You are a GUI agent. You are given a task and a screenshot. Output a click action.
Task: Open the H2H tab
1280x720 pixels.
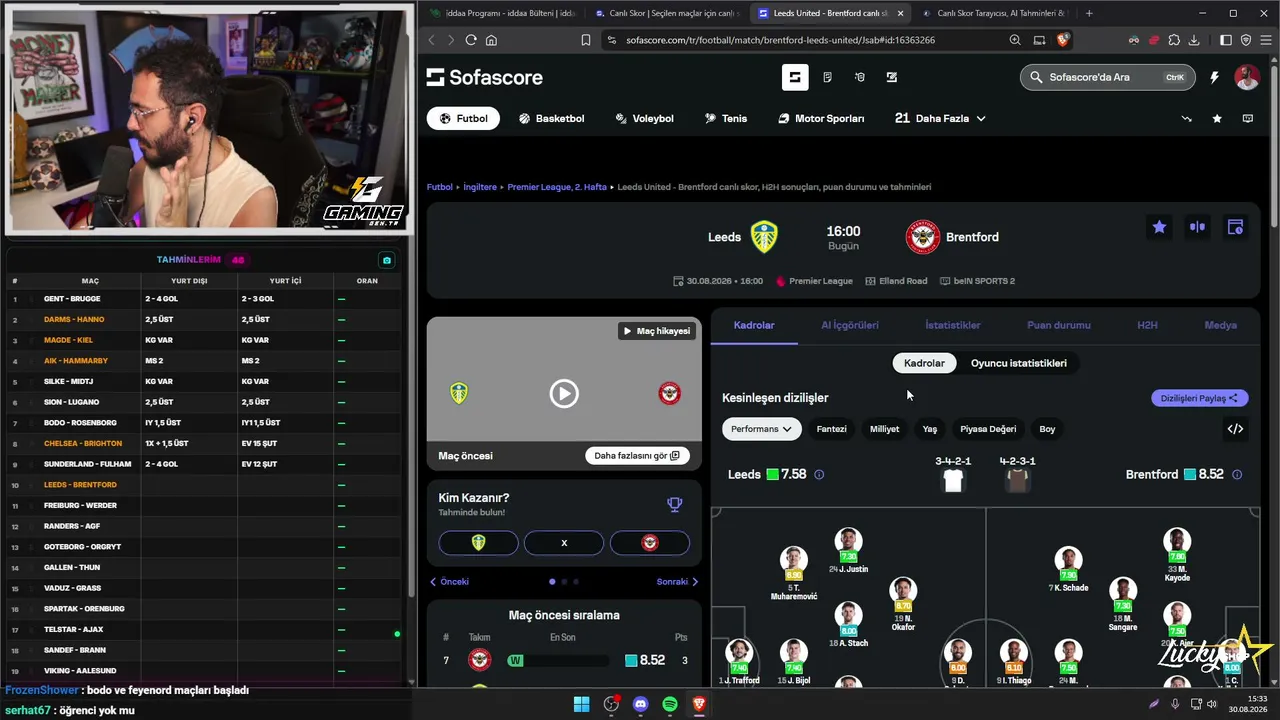tap(1147, 325)
